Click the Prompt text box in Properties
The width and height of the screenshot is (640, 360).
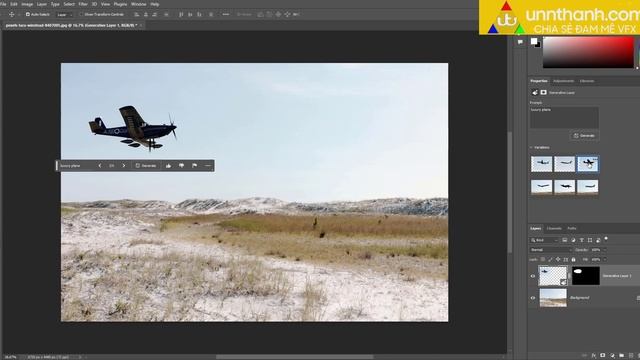[x=564, y=118]
